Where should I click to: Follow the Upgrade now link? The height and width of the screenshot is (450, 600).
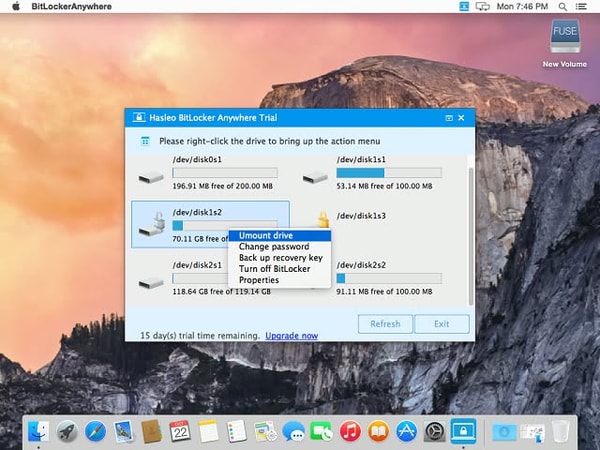292,336
